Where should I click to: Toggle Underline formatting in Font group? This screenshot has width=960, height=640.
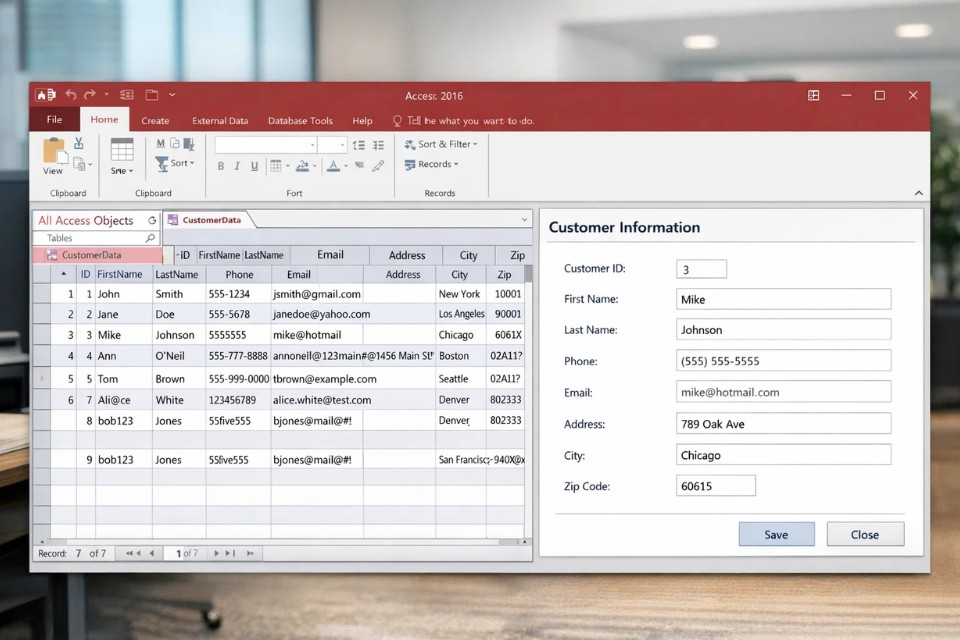(254, 166)
